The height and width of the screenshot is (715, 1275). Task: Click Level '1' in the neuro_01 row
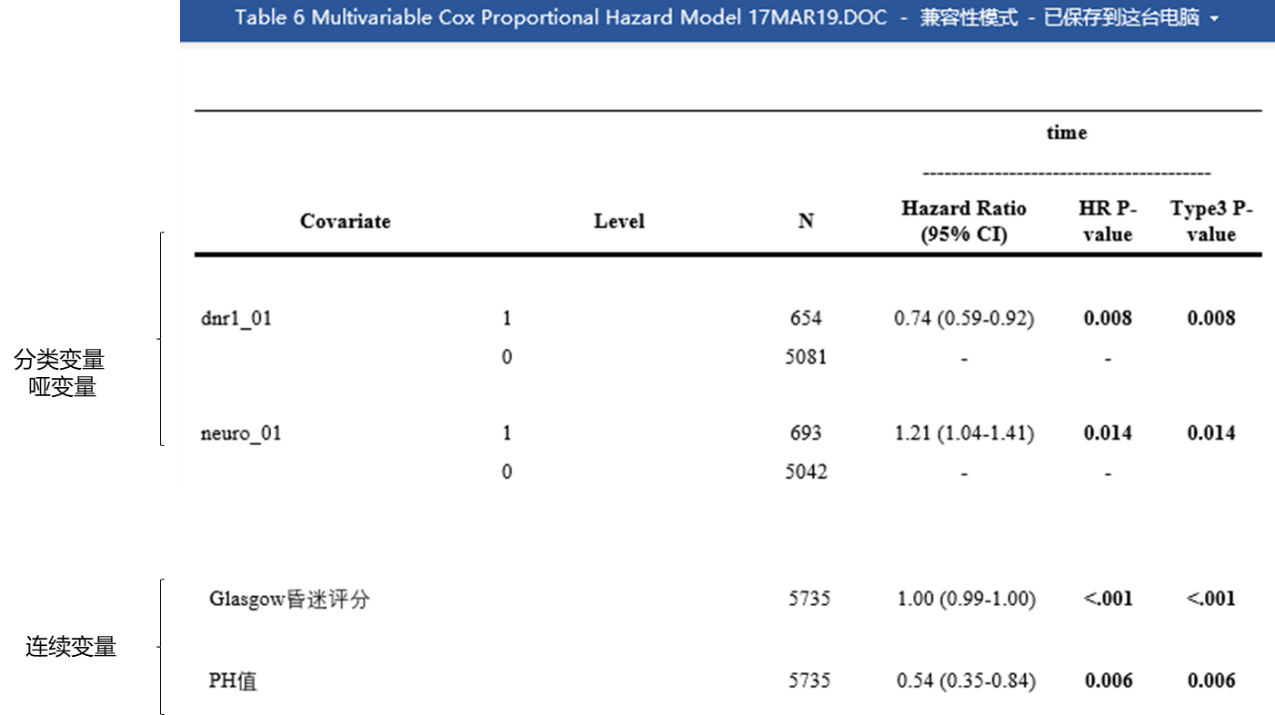pyautogui.click(x=507, y=433)
